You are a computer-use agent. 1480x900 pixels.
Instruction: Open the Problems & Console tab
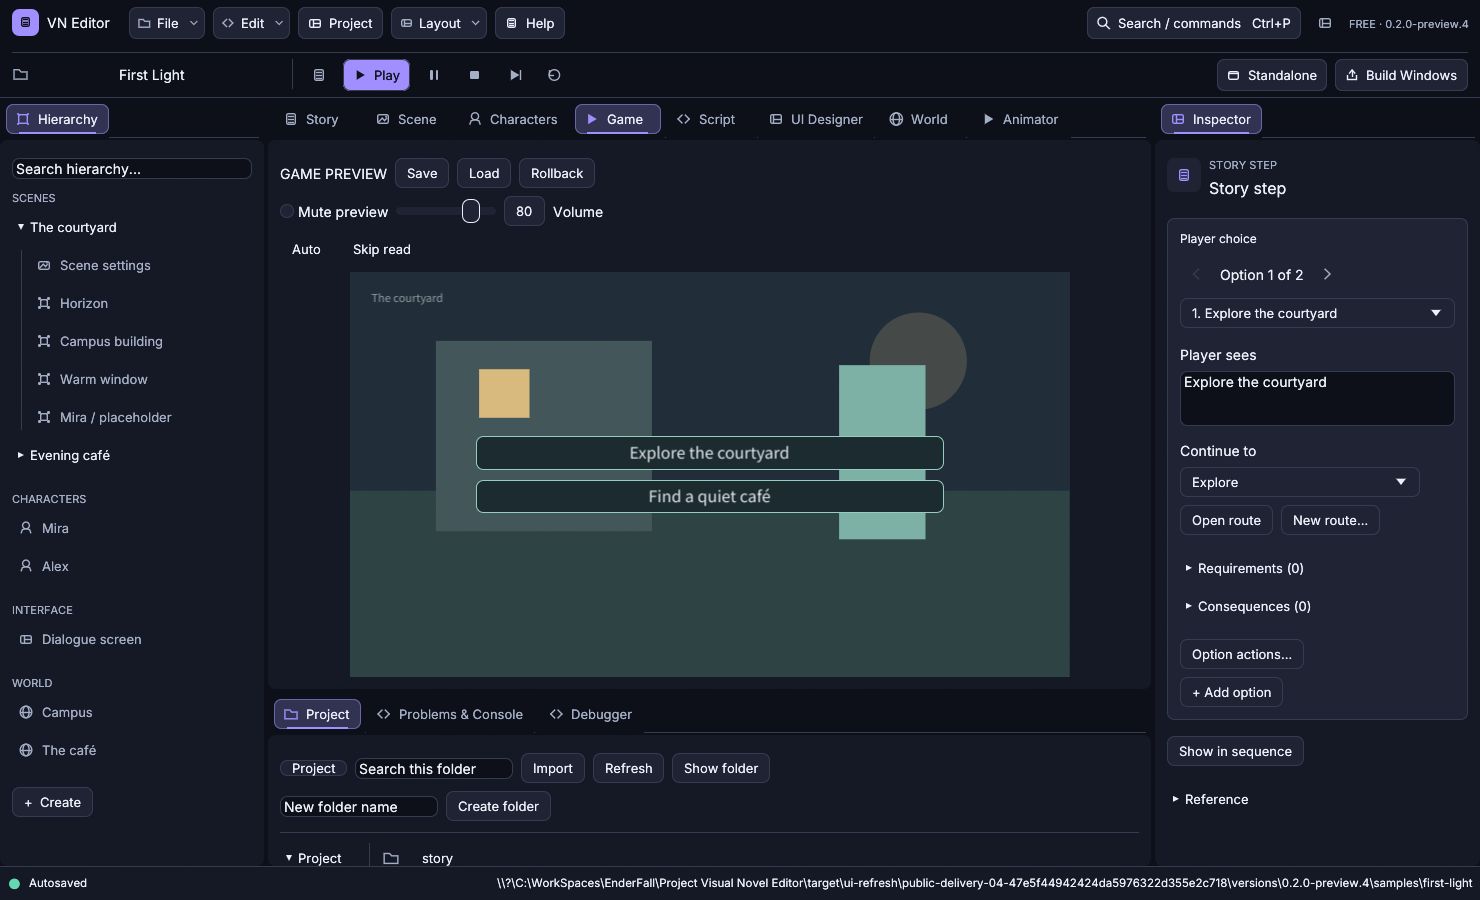coord(450,714)
